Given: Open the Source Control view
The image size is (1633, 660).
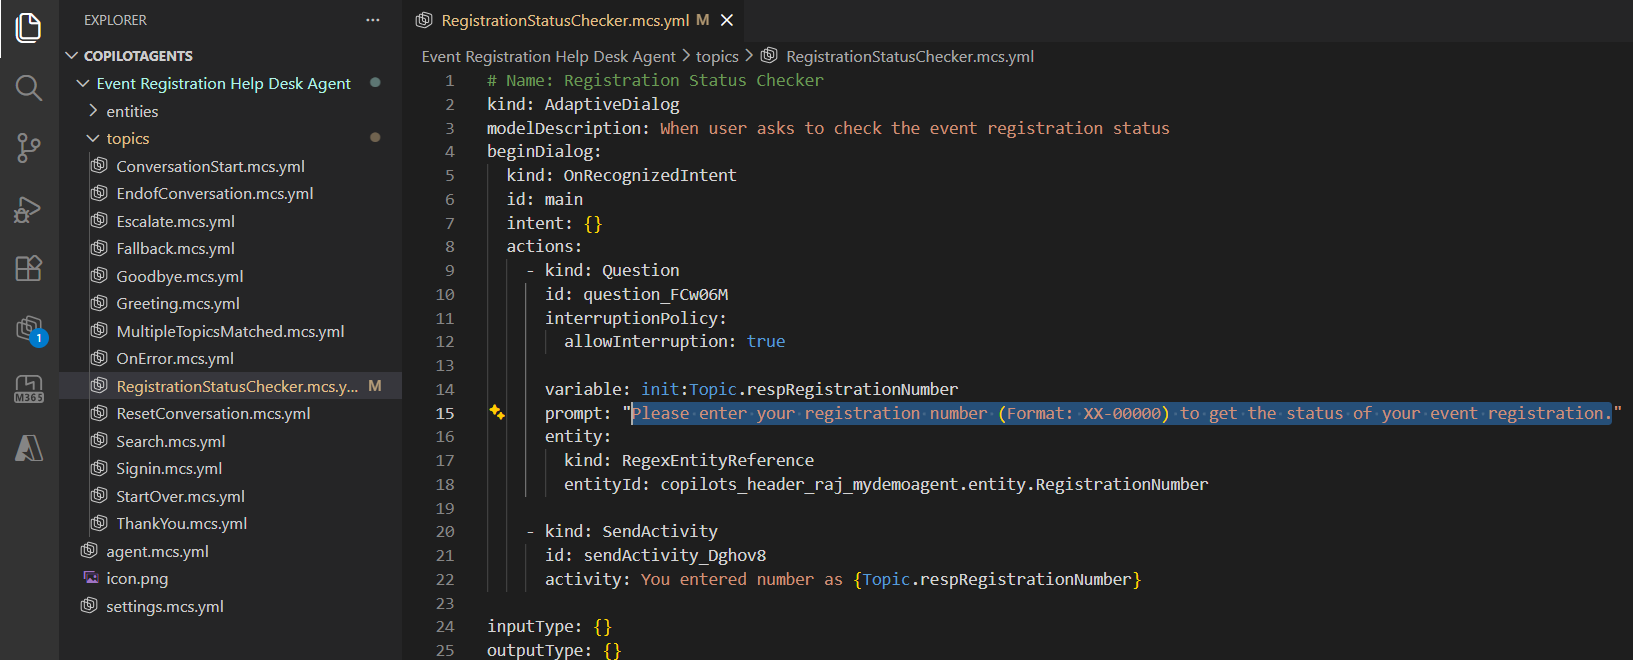Looking at the screenshot, I should [29, 149].
